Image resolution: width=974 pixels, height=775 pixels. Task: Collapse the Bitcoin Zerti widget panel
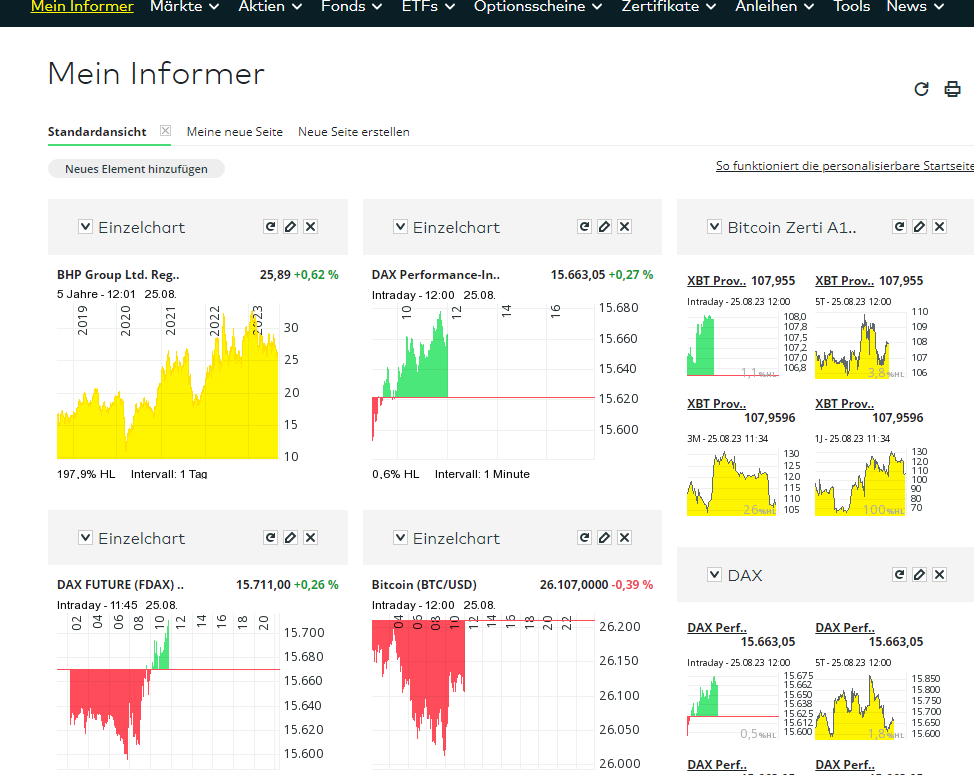(714, 227)
